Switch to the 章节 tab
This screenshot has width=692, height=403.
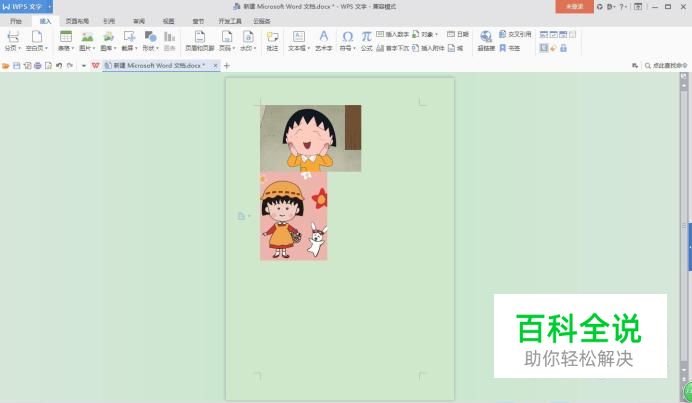coord(198,21)
